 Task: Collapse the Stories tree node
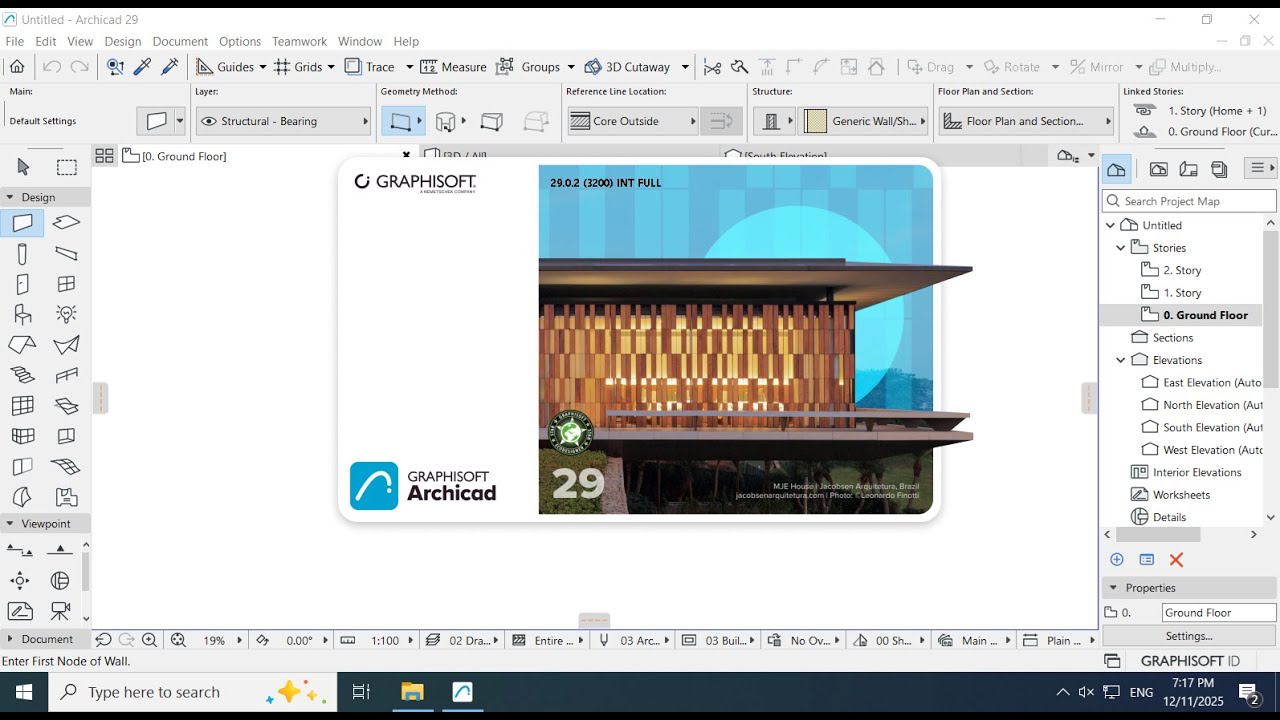coord(1121,248)
